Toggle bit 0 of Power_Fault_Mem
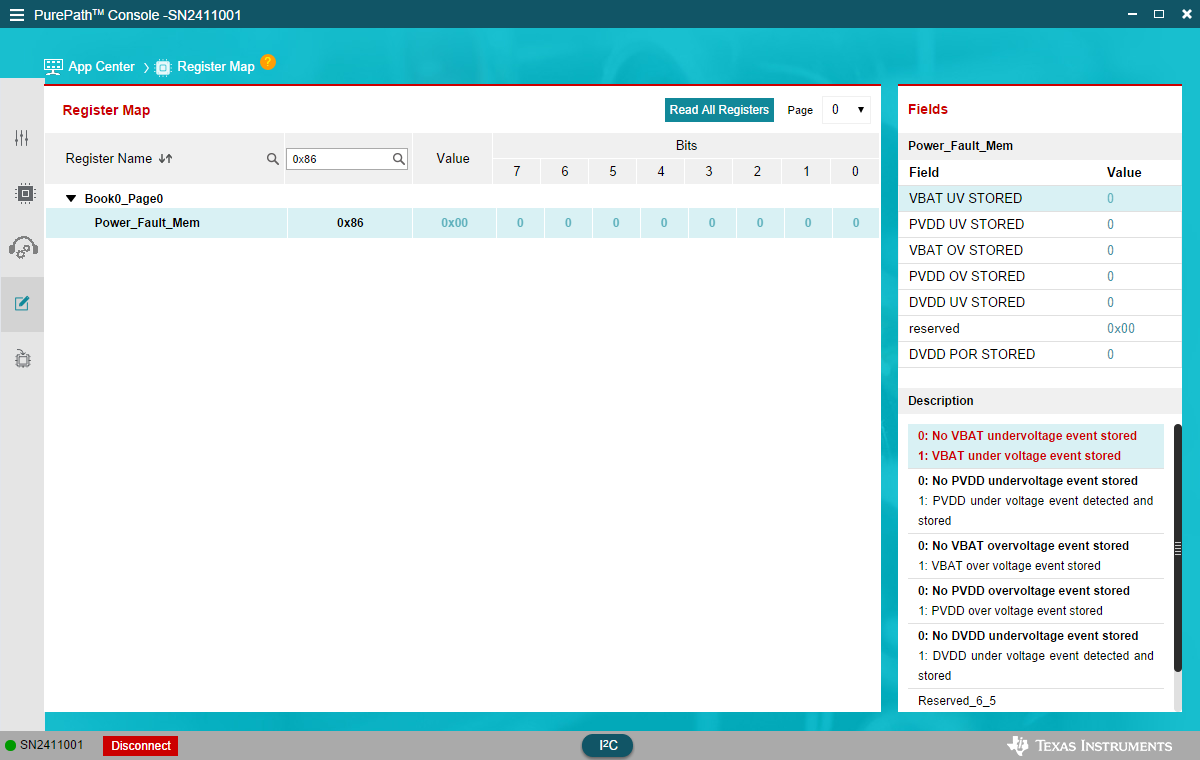 pos(856,223)
